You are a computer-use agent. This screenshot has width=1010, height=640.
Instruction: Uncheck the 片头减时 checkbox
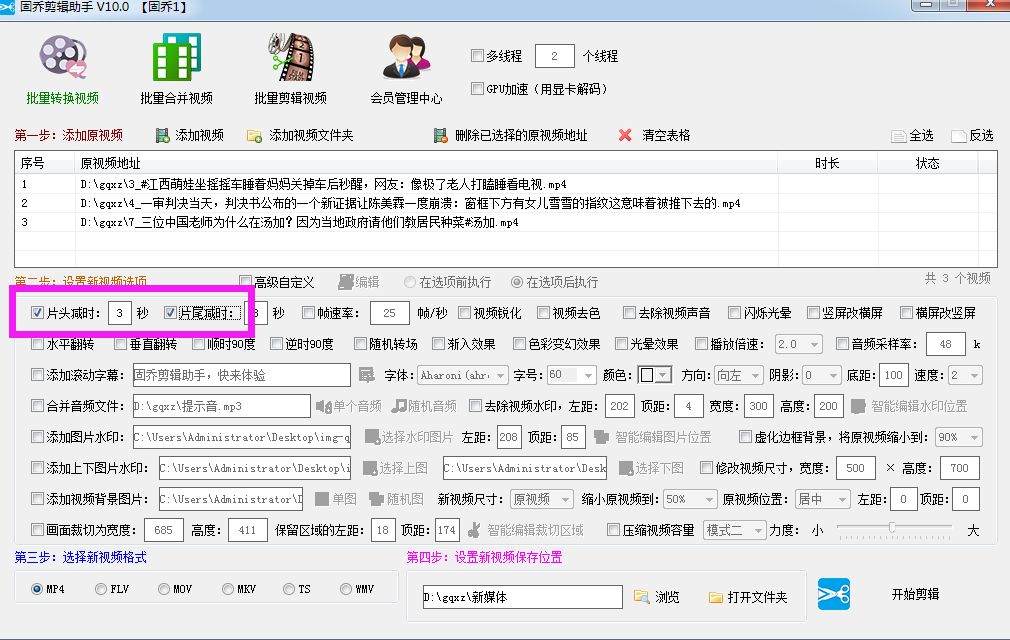click(37, 313)
